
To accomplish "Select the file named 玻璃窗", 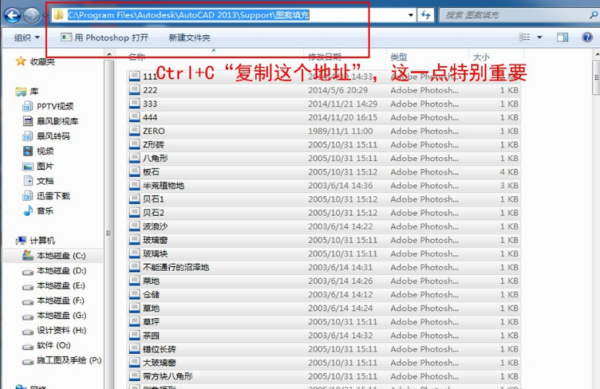I will [323, 240].
